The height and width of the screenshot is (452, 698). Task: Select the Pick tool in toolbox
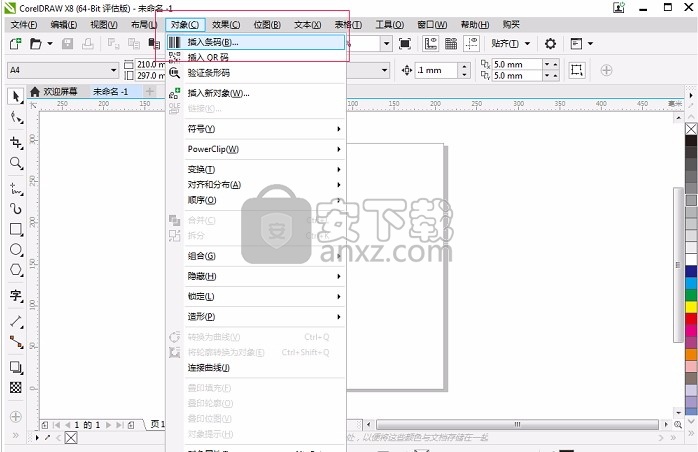16,96
